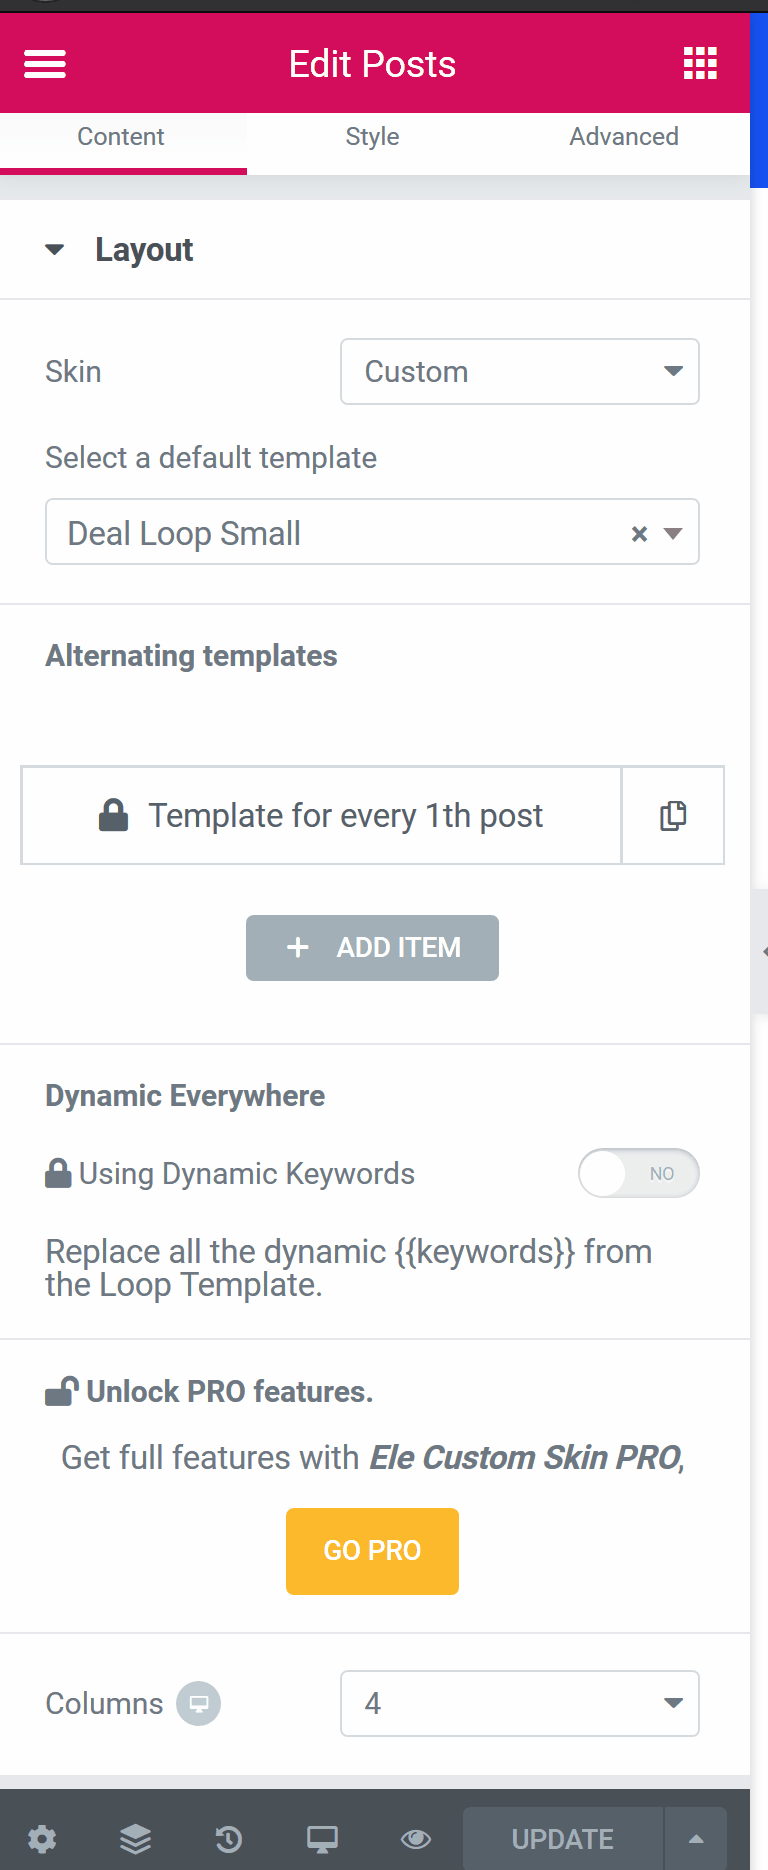The width and height of the screenshot is (768, 1870).
Task: Open the Skin dropdown
Action: [x=519, y=371]
